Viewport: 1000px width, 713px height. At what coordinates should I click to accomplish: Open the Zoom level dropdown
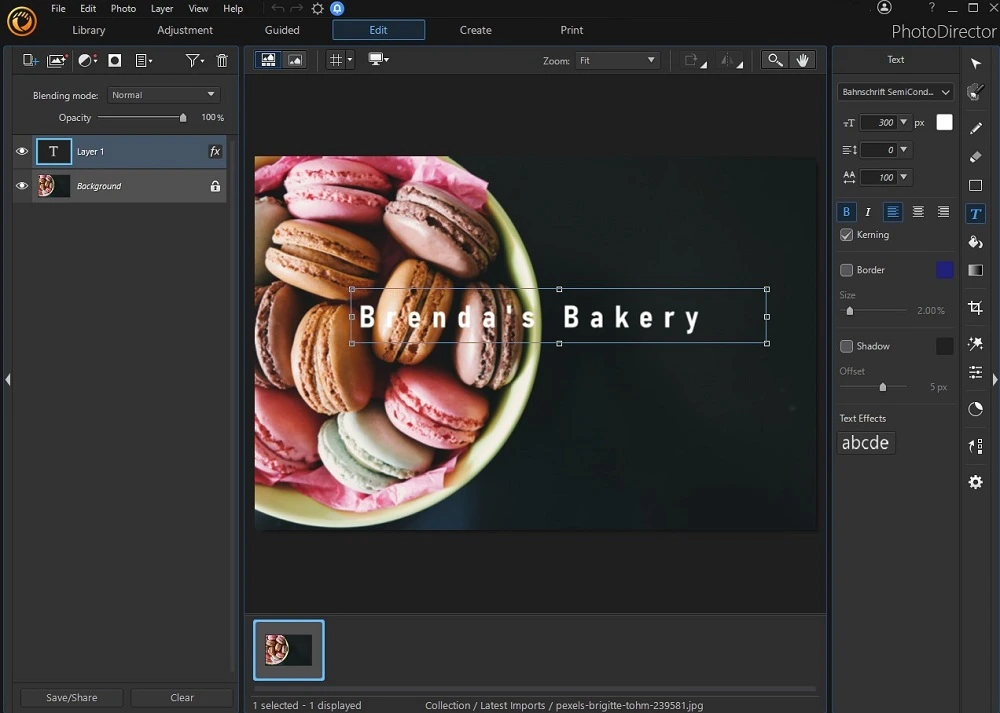pyautogui.click(x=617, y=60)
